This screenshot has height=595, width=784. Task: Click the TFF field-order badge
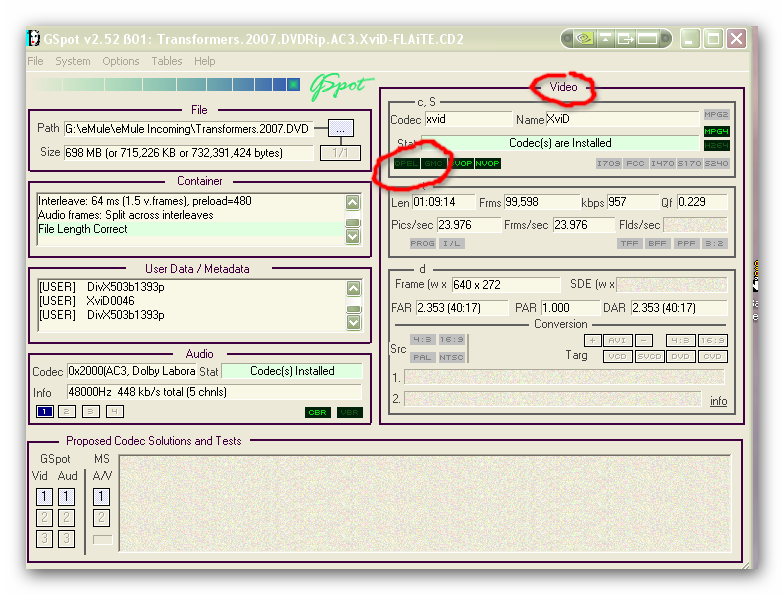(x=630, y=244)
